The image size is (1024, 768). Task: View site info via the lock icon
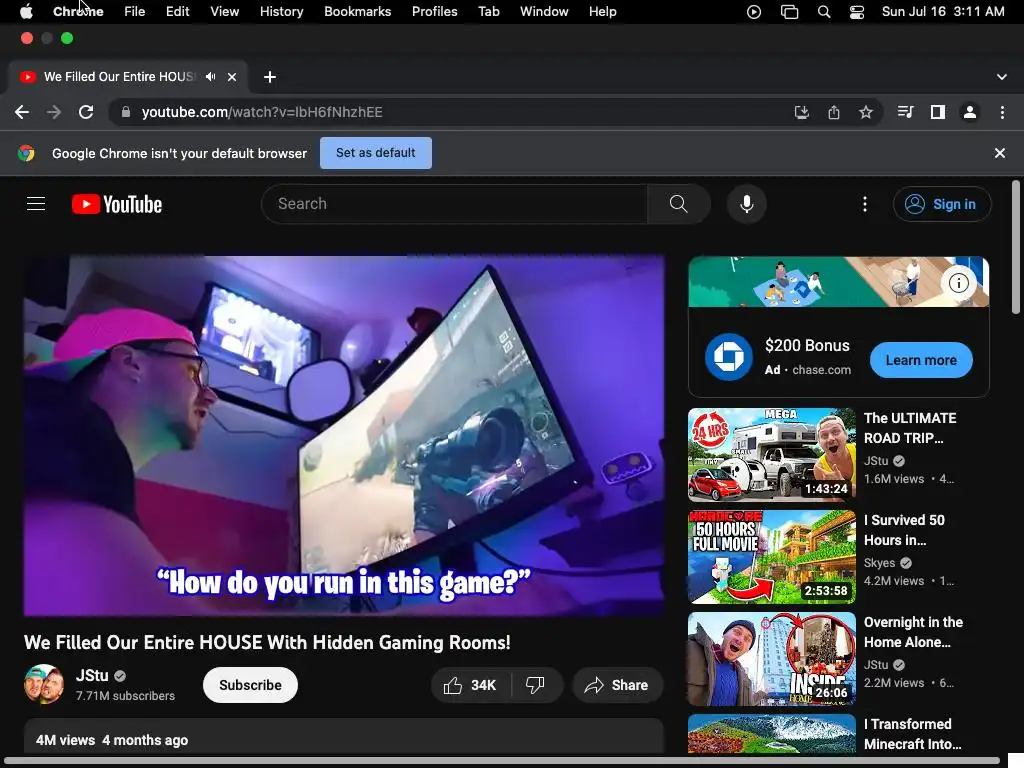[x=125, y=112]
